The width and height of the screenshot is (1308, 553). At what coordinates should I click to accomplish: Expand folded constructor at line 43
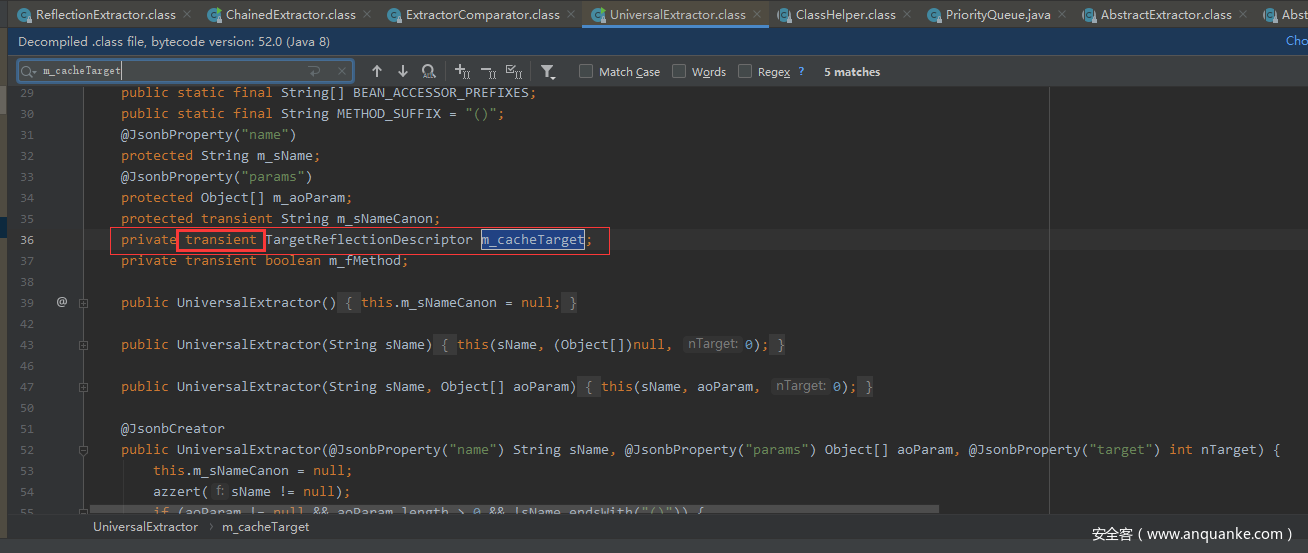[84, 344]
